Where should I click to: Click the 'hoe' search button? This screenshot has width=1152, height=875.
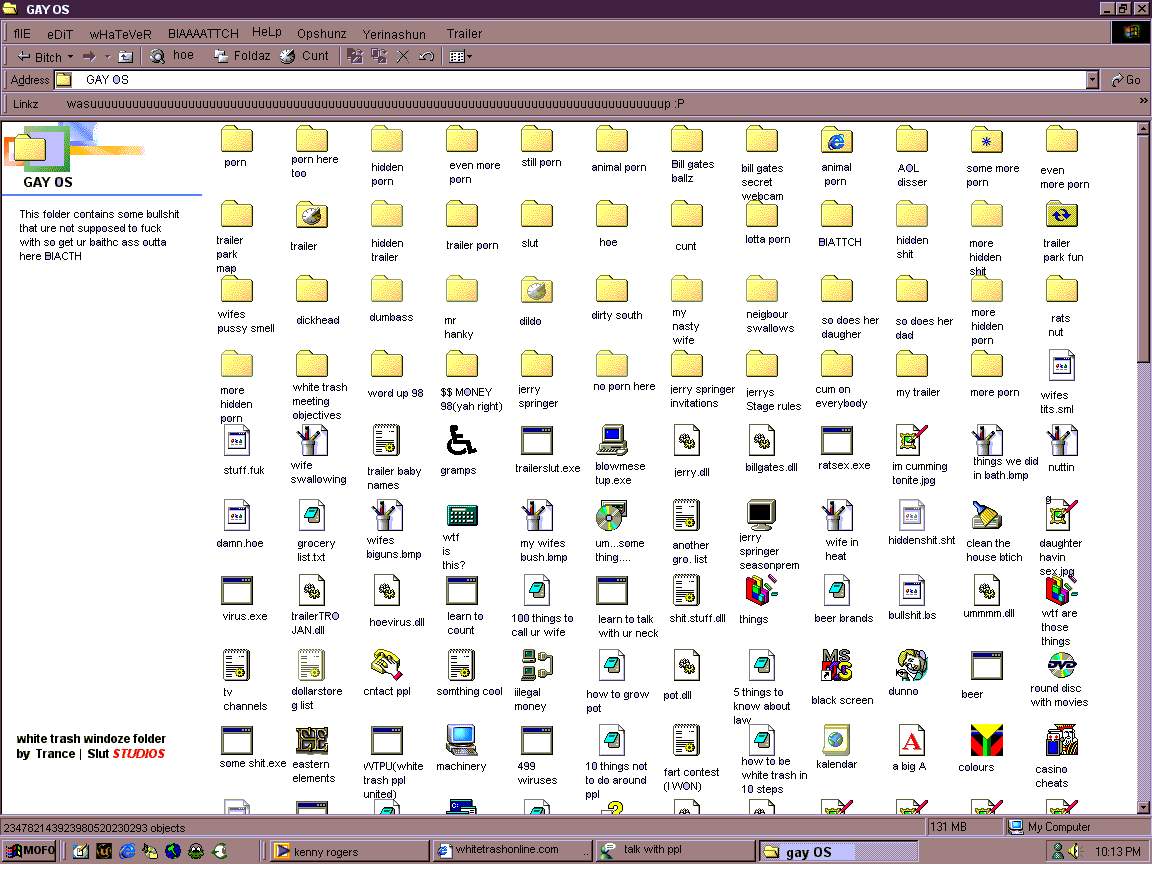click(172, 56)
